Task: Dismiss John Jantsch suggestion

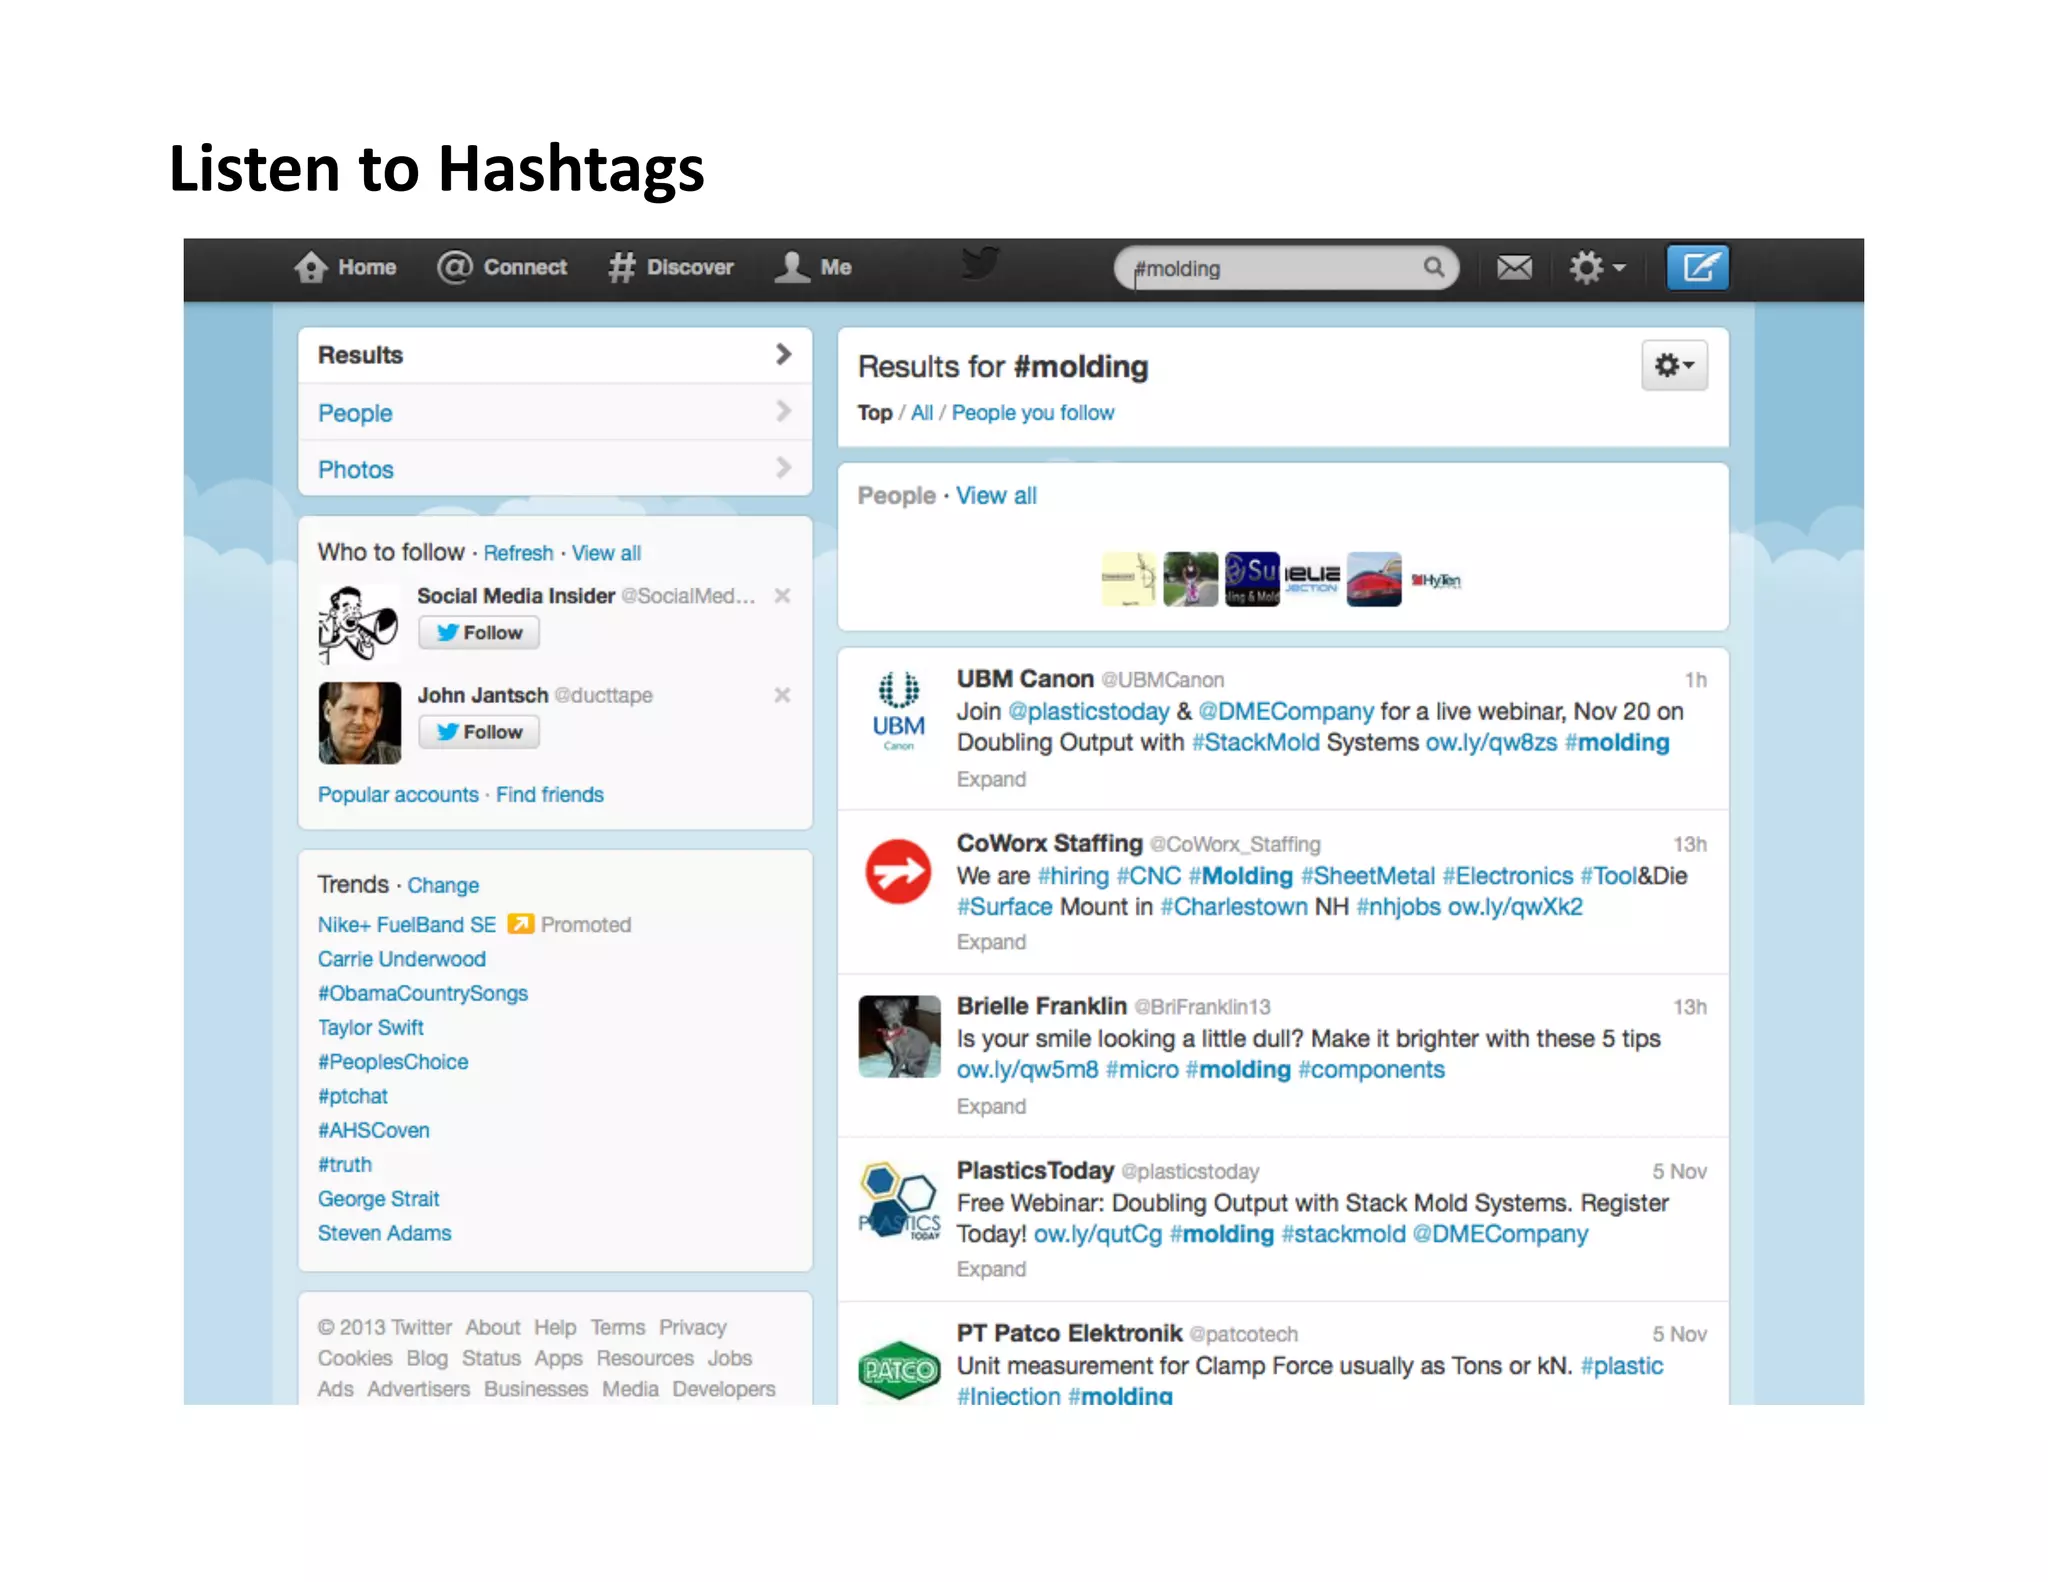Action: tap(782, 695)
